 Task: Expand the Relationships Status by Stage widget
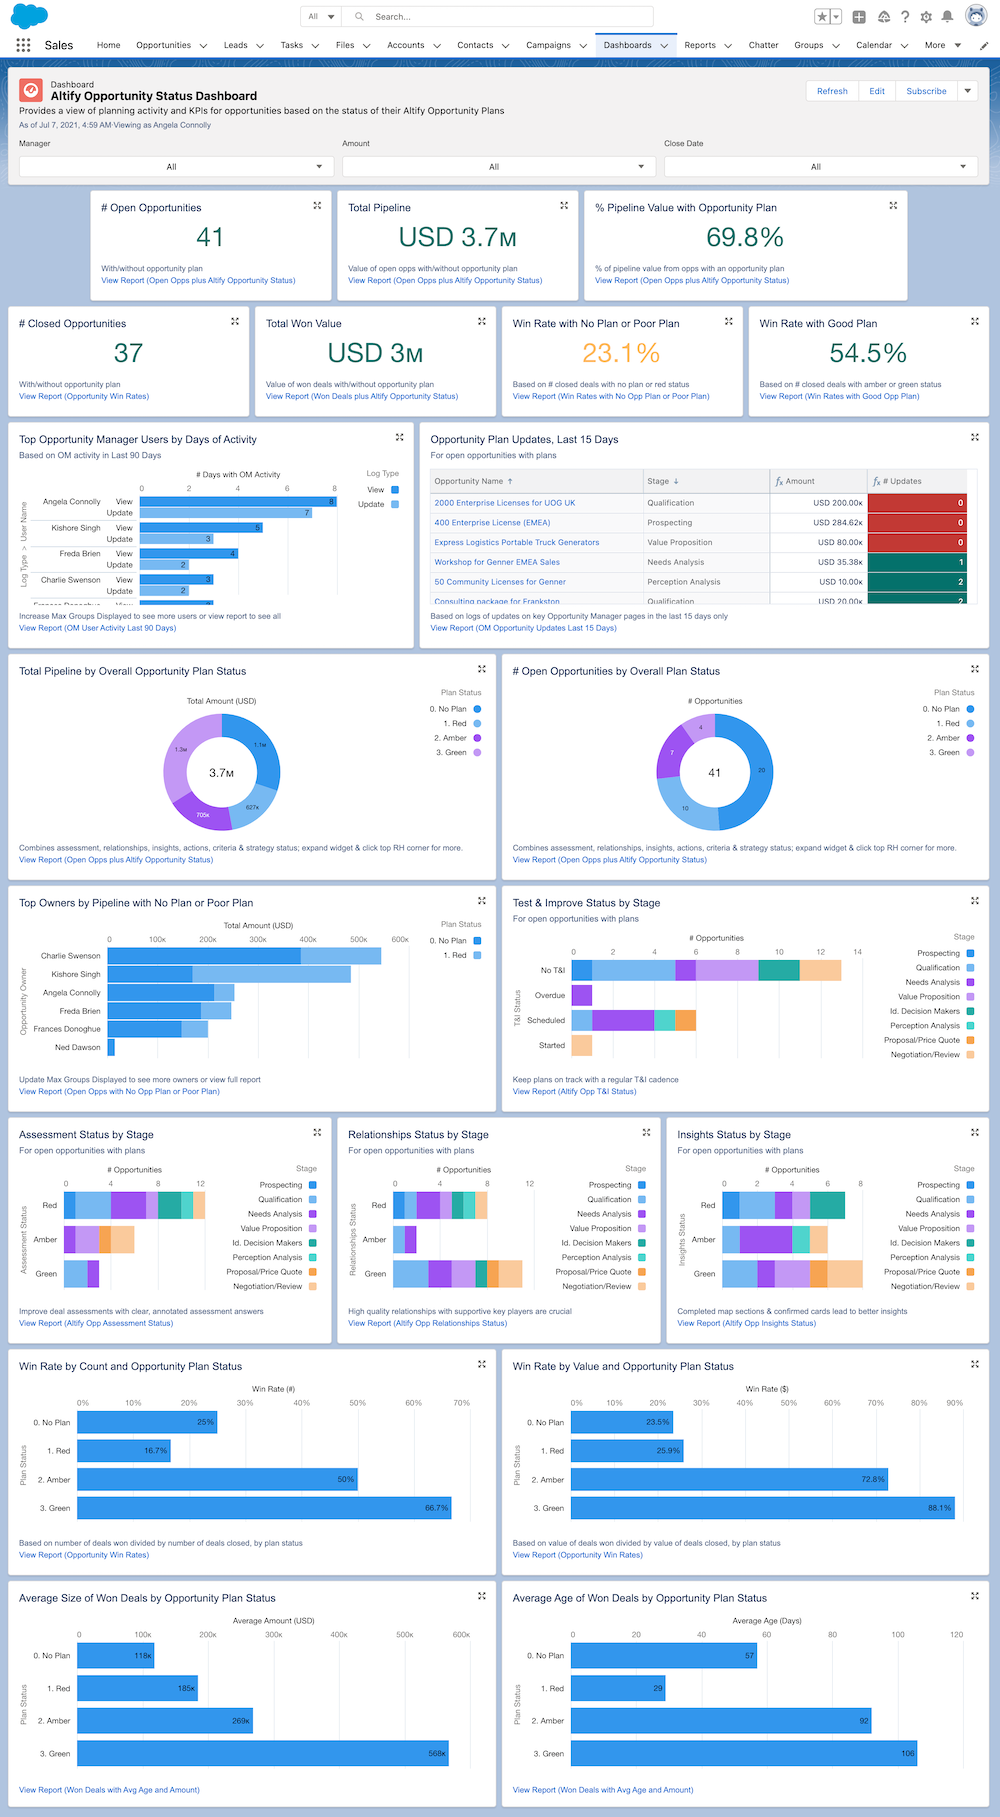tap(646, 1132)
